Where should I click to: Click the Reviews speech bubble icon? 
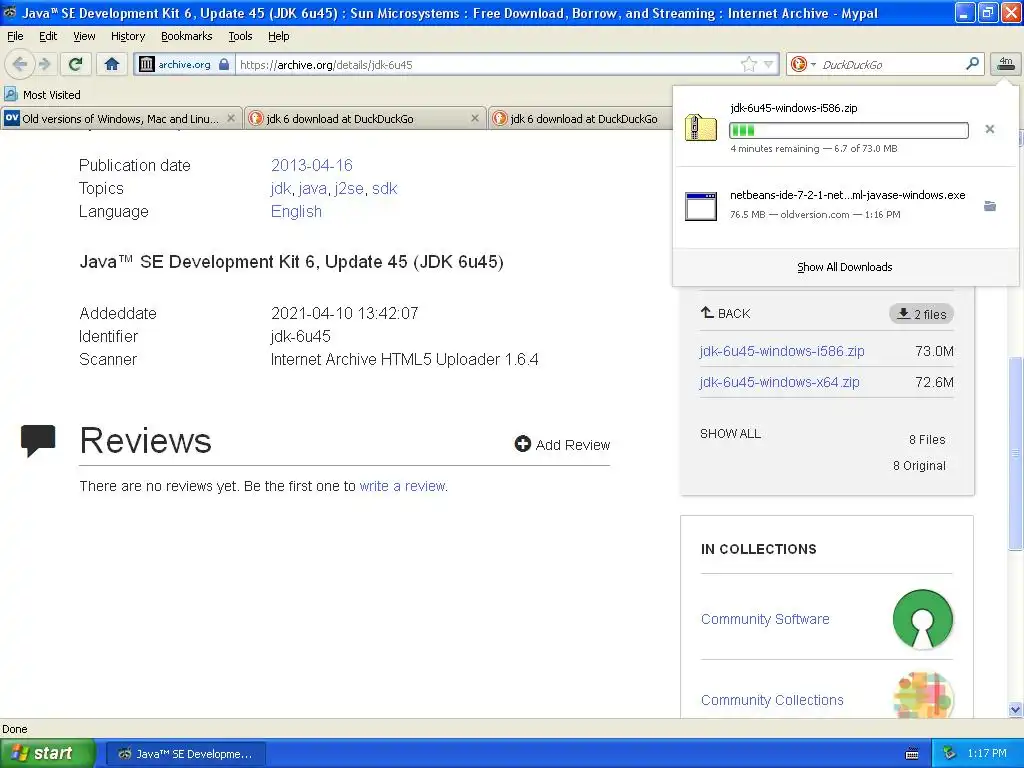[x=38, y=441]
